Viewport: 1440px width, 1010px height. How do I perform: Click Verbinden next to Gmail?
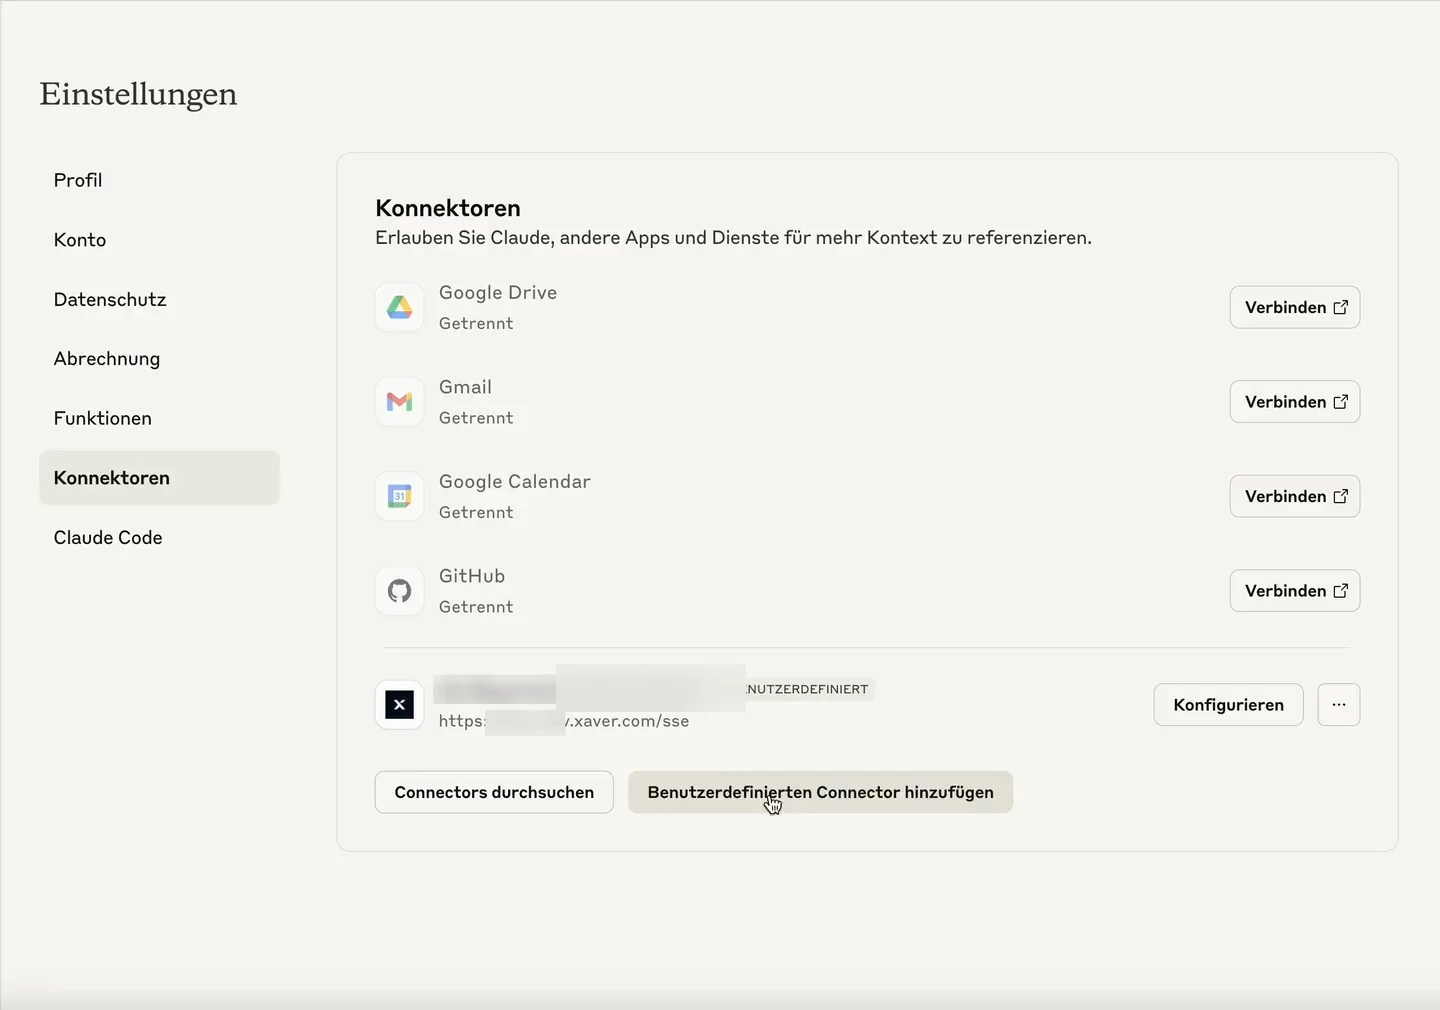[x=1295, y=402]
